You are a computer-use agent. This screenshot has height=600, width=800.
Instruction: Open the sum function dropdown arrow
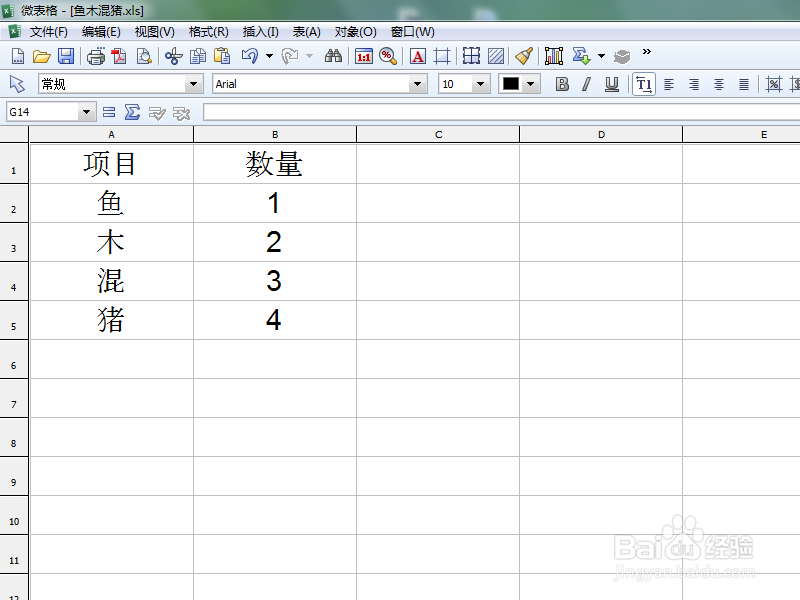pyautogui.click(x=602, y=56)
